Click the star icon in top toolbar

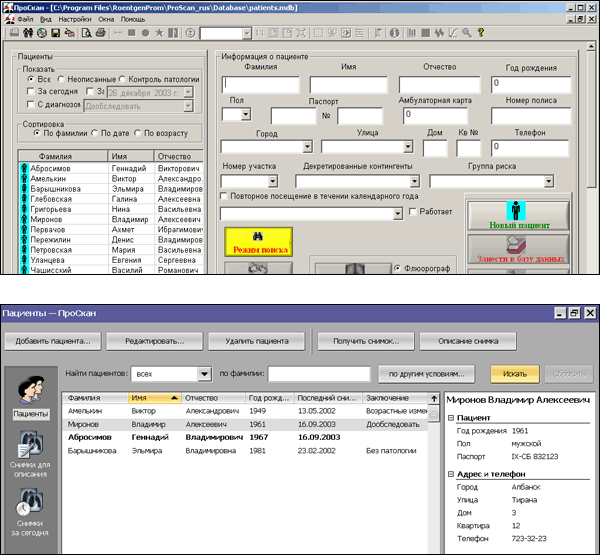[x=158, y=33]
